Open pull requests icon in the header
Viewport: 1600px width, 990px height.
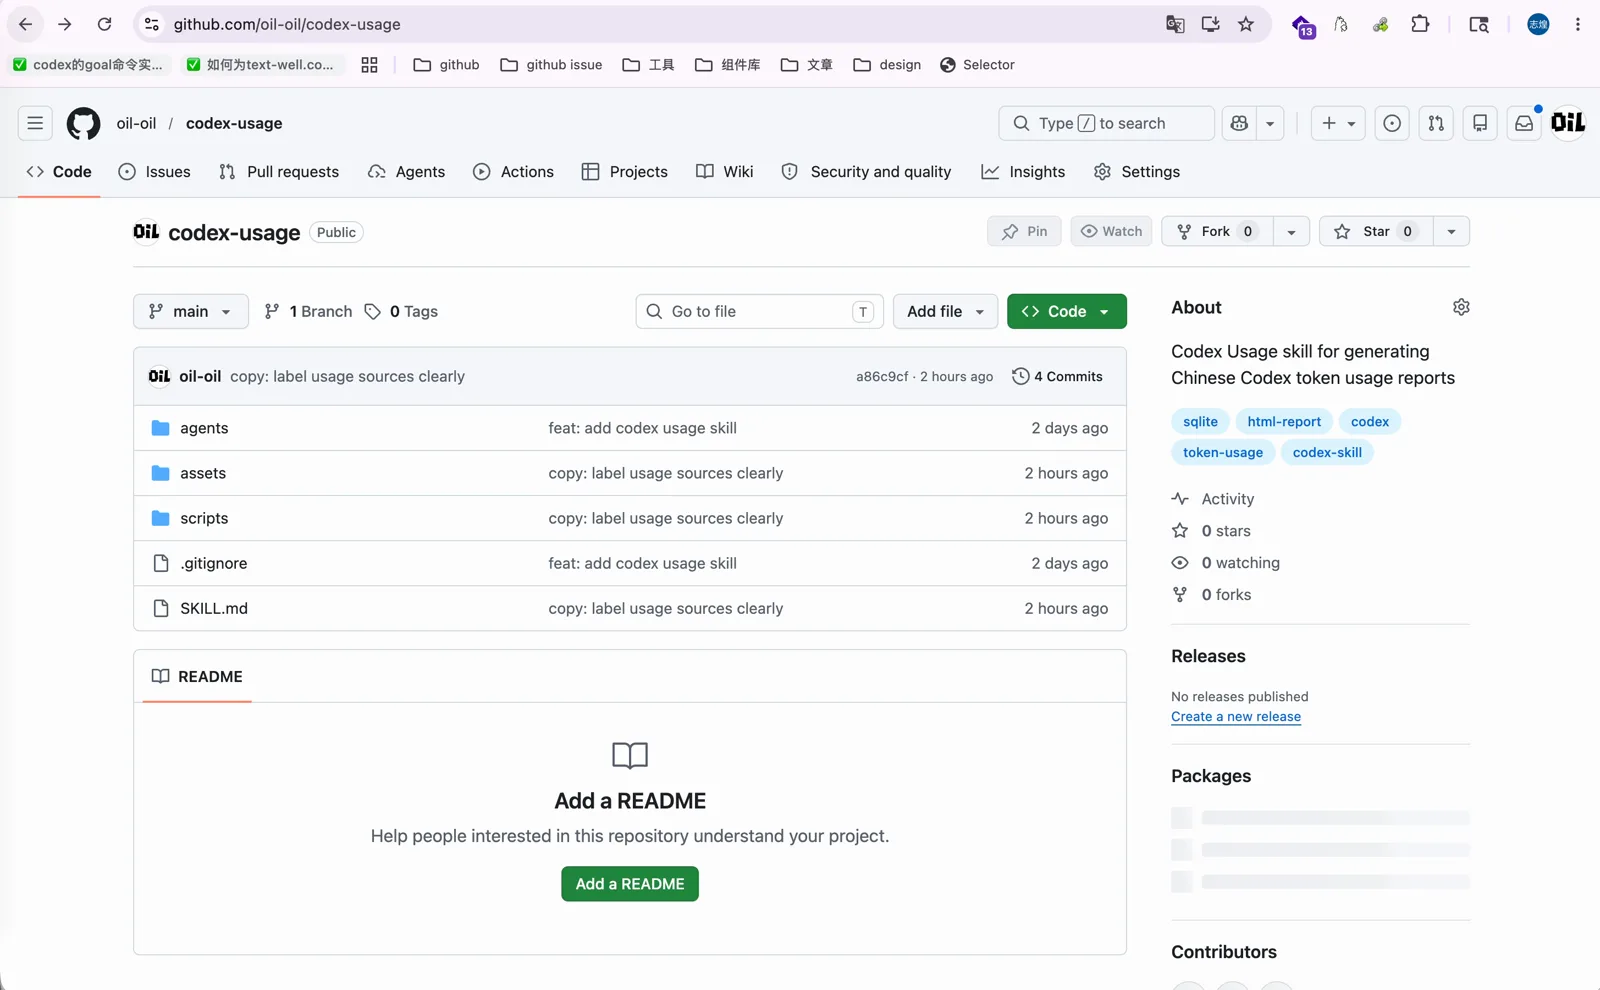coord(1436,123)
